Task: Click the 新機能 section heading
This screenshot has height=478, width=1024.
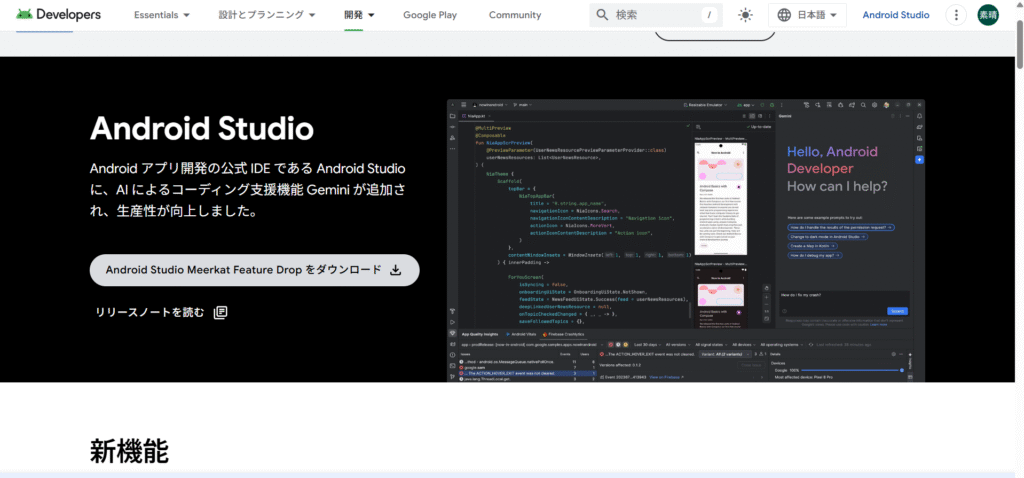Action: point(129,451)
